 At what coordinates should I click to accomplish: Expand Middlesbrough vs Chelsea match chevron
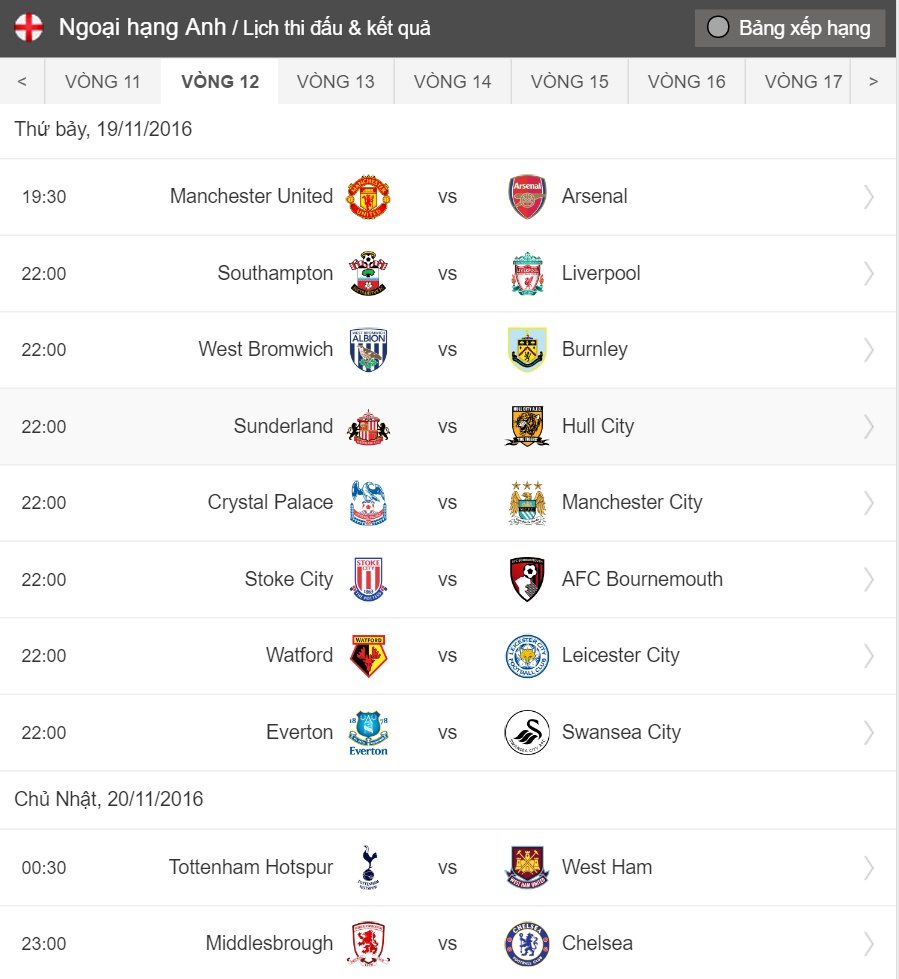pyautogui.click(x=869, y=944)
